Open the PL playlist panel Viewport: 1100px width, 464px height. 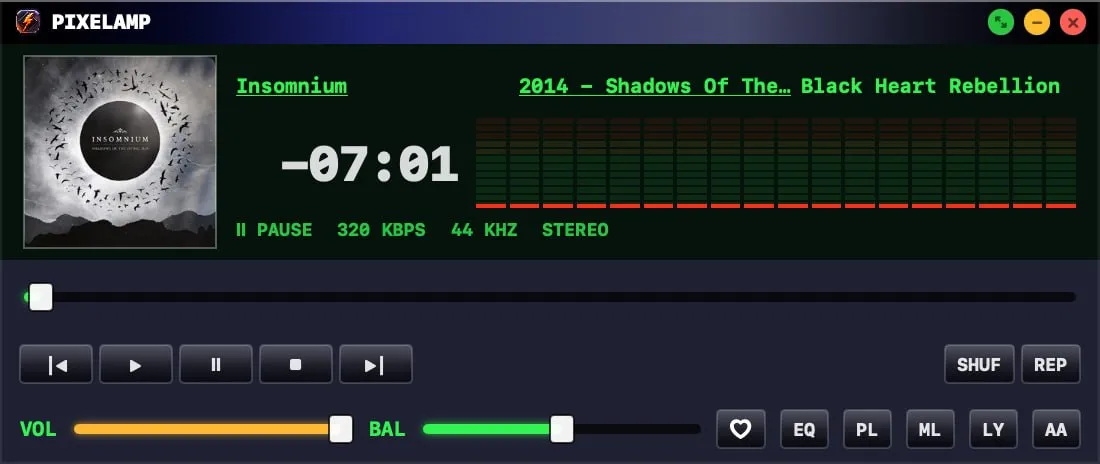coord(867,429)
